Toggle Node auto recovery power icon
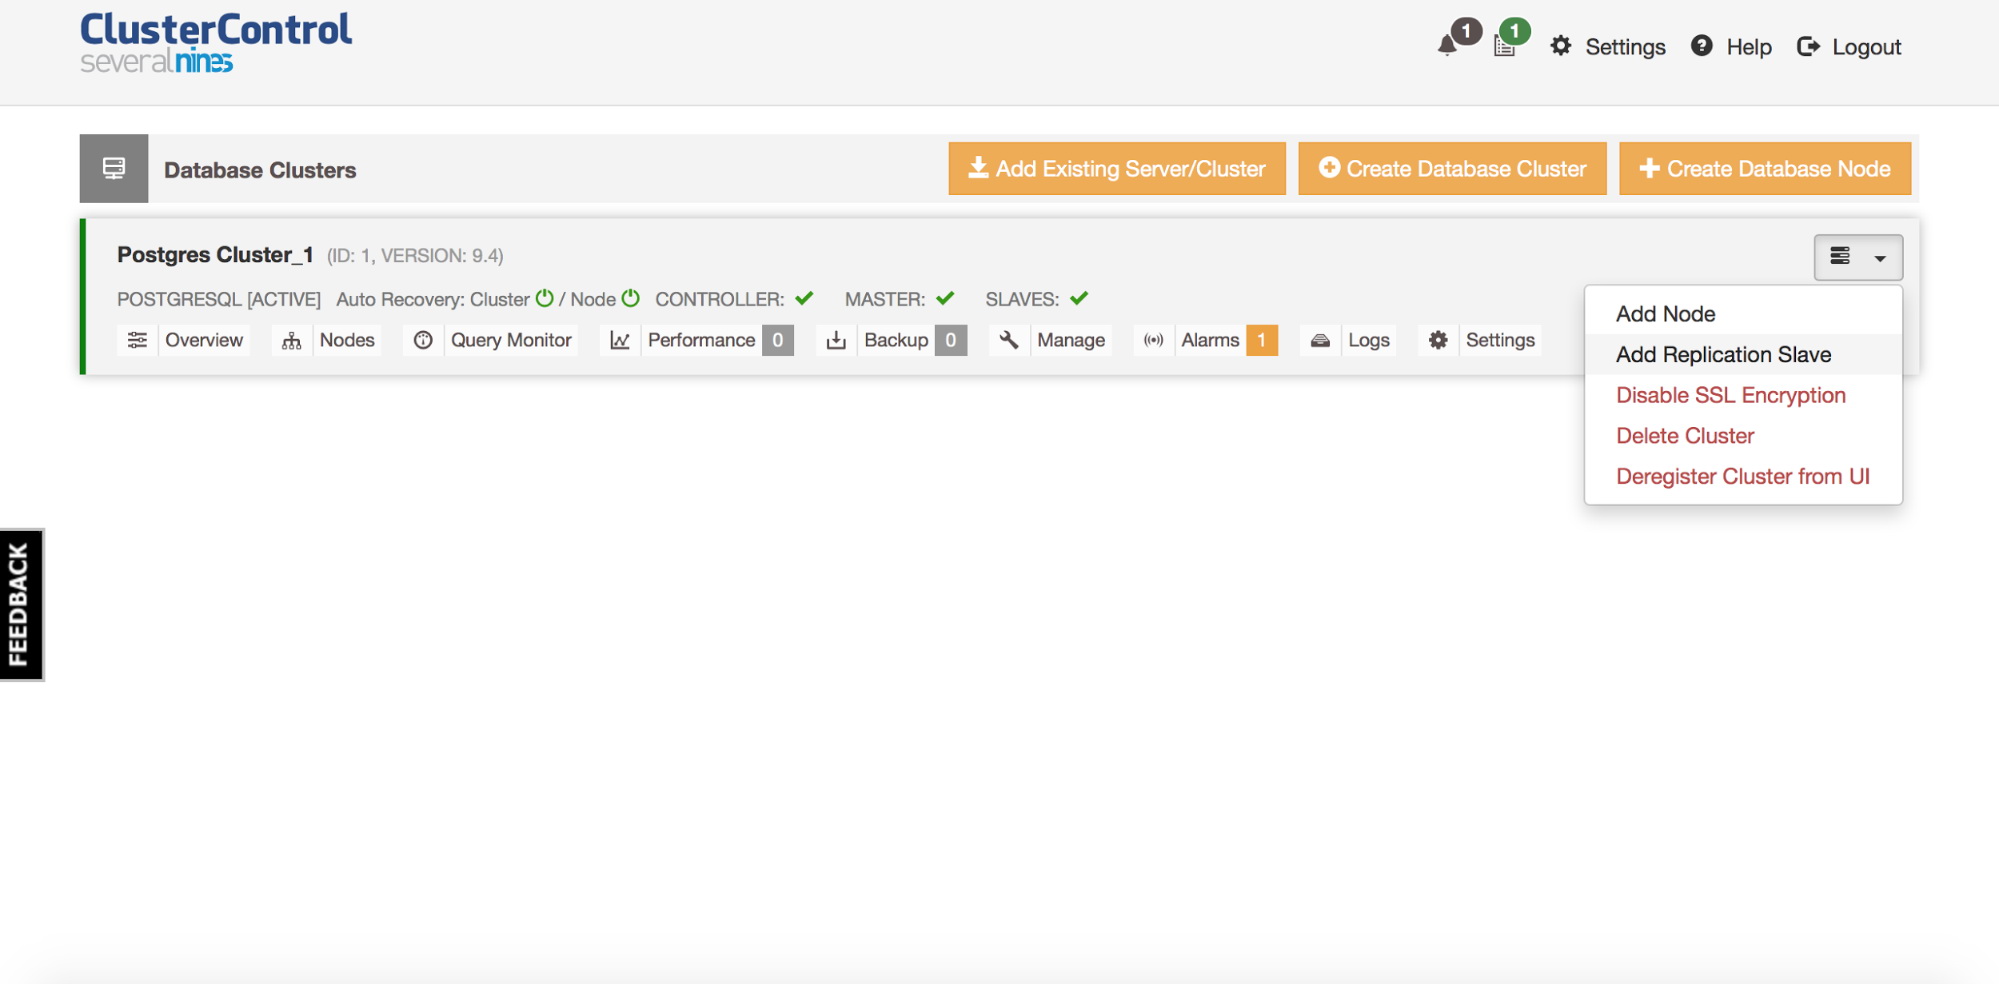Screen dimensions: 1999x984 631,298
